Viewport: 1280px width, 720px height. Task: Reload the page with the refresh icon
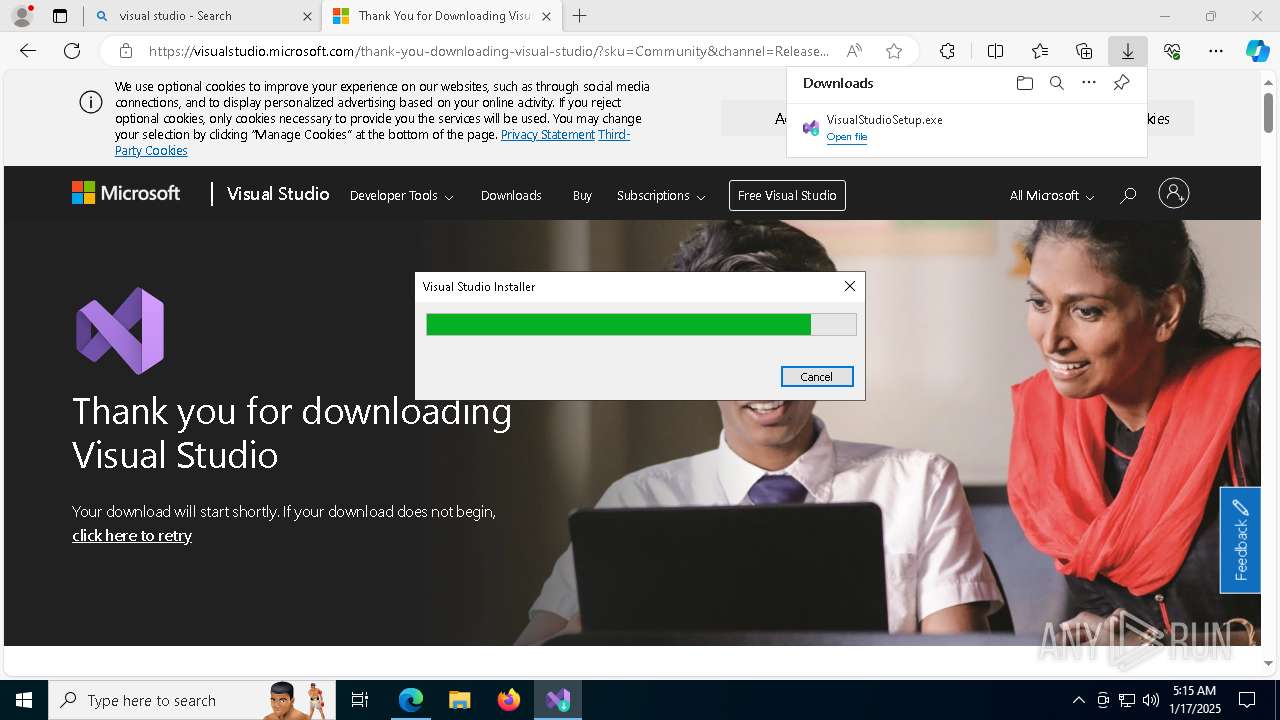coord(72,51)
